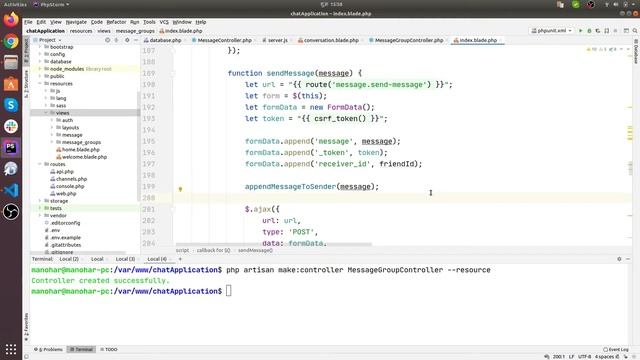Expand the node_modules folder
The width and height of the screenshot is (640, 360).
40,69
